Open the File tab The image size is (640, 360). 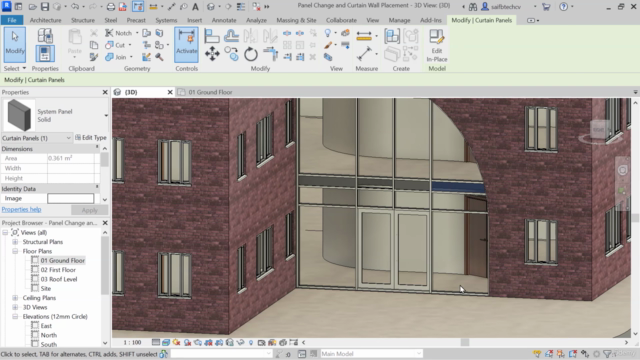coord(12,20)
